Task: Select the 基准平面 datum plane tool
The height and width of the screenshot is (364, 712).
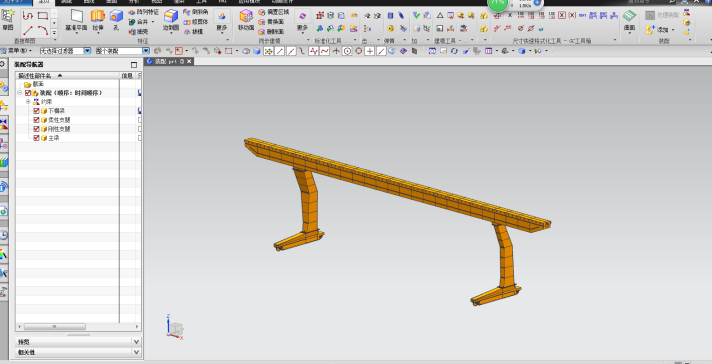Action: [76, 20]
